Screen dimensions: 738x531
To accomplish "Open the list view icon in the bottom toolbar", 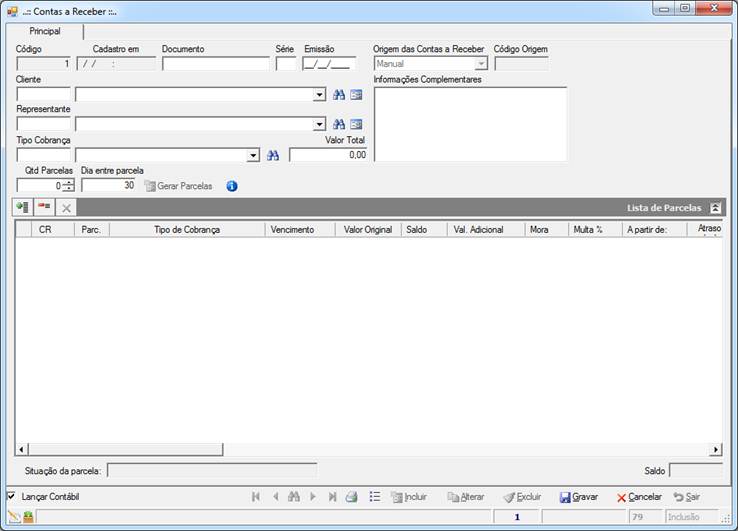I will (375, 497).
